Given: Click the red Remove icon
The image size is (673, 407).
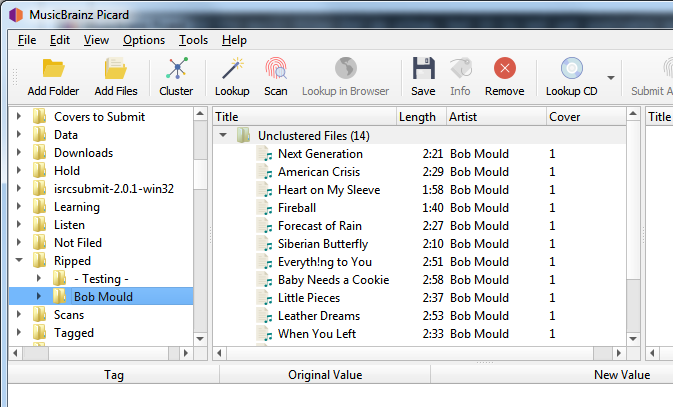Looking at the screenshot, I should tap(505, 68).
